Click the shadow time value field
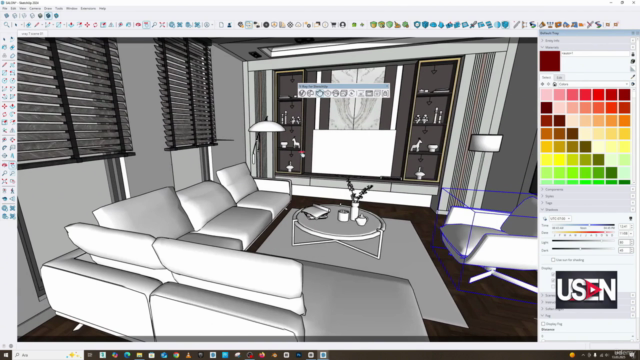 tap(624, 226)
